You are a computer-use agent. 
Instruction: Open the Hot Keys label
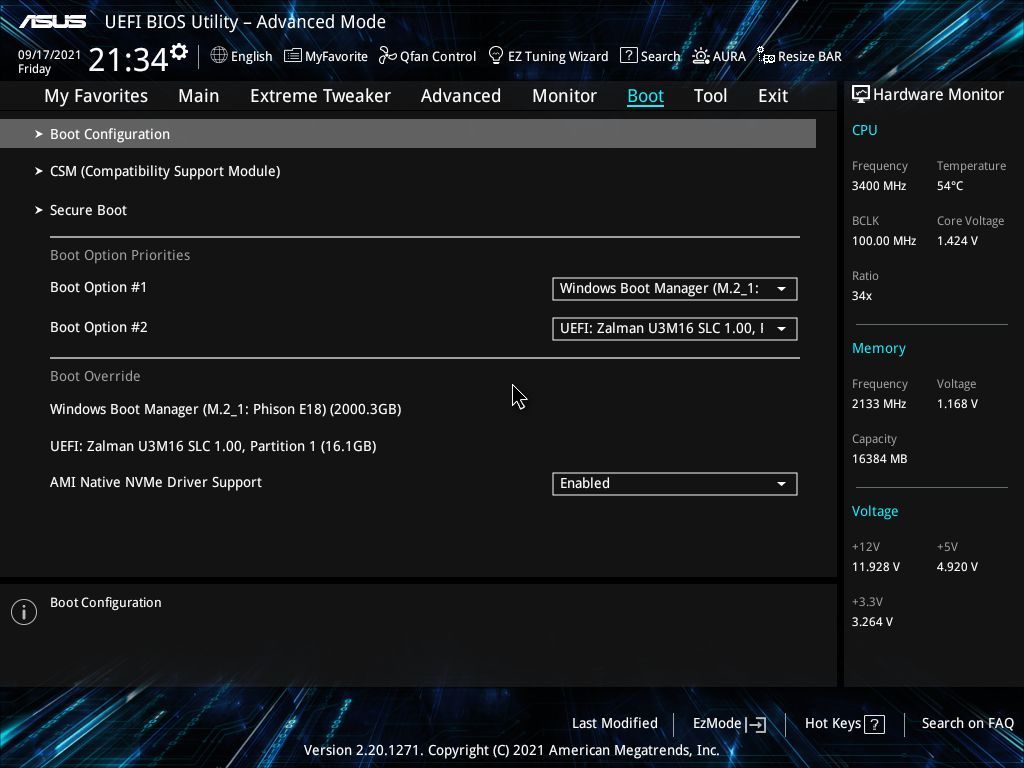(x=833, y=724)
